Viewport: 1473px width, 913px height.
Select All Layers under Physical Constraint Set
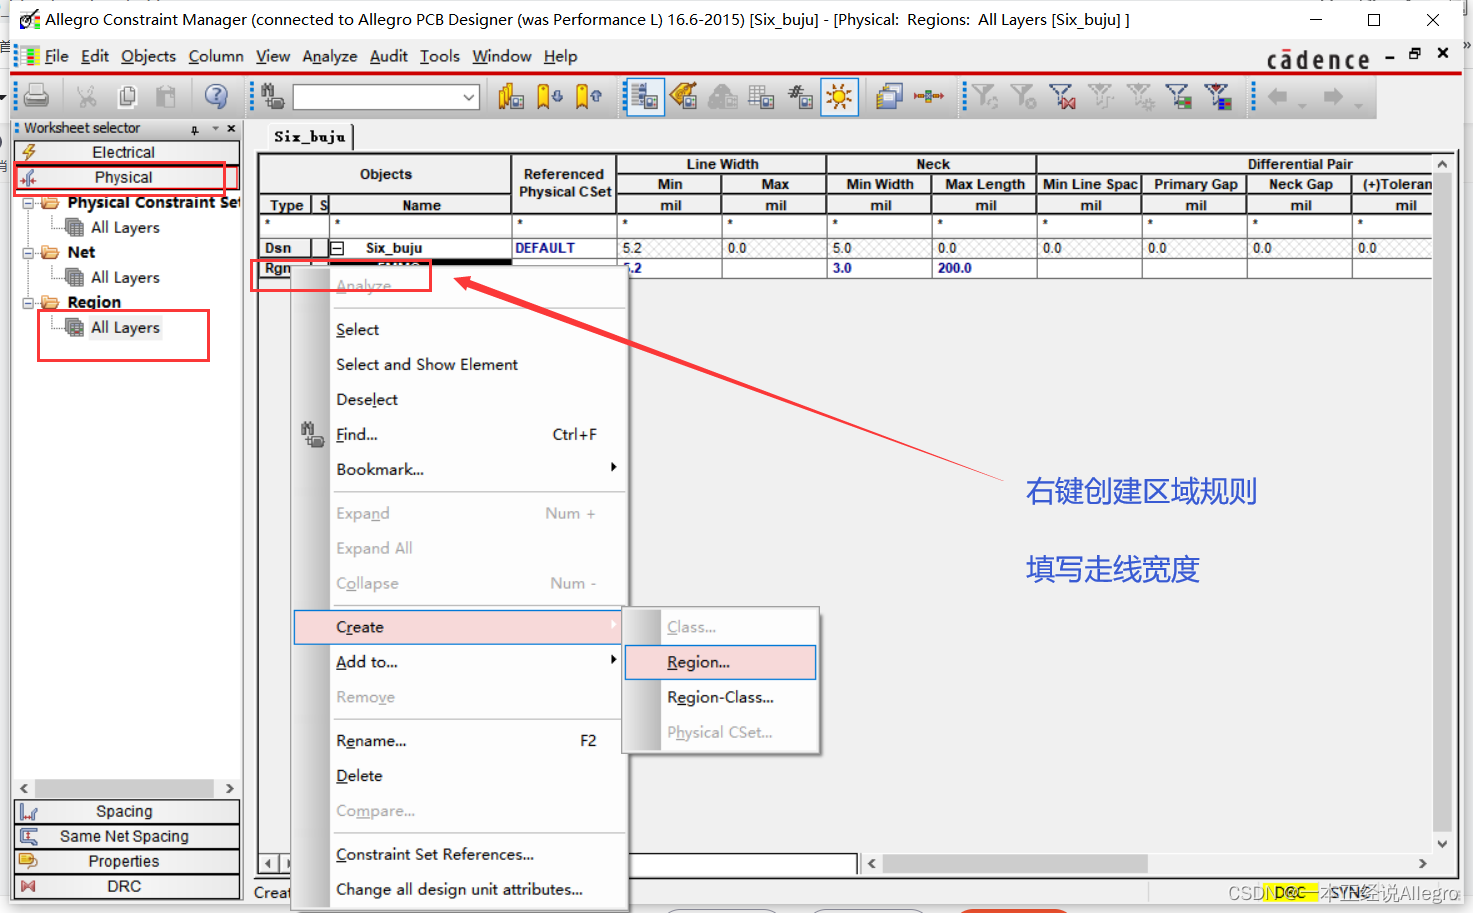125,227
